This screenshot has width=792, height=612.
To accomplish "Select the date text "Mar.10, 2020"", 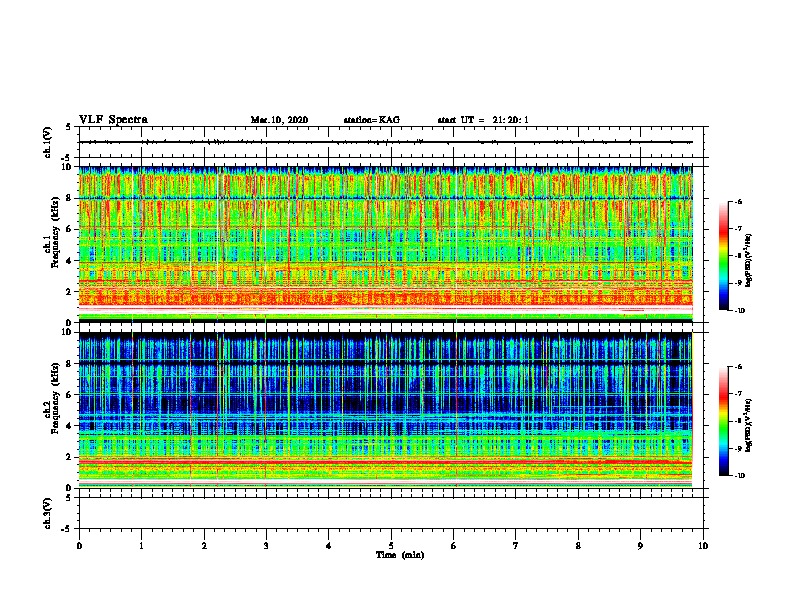I will click(x=279, y=120).
